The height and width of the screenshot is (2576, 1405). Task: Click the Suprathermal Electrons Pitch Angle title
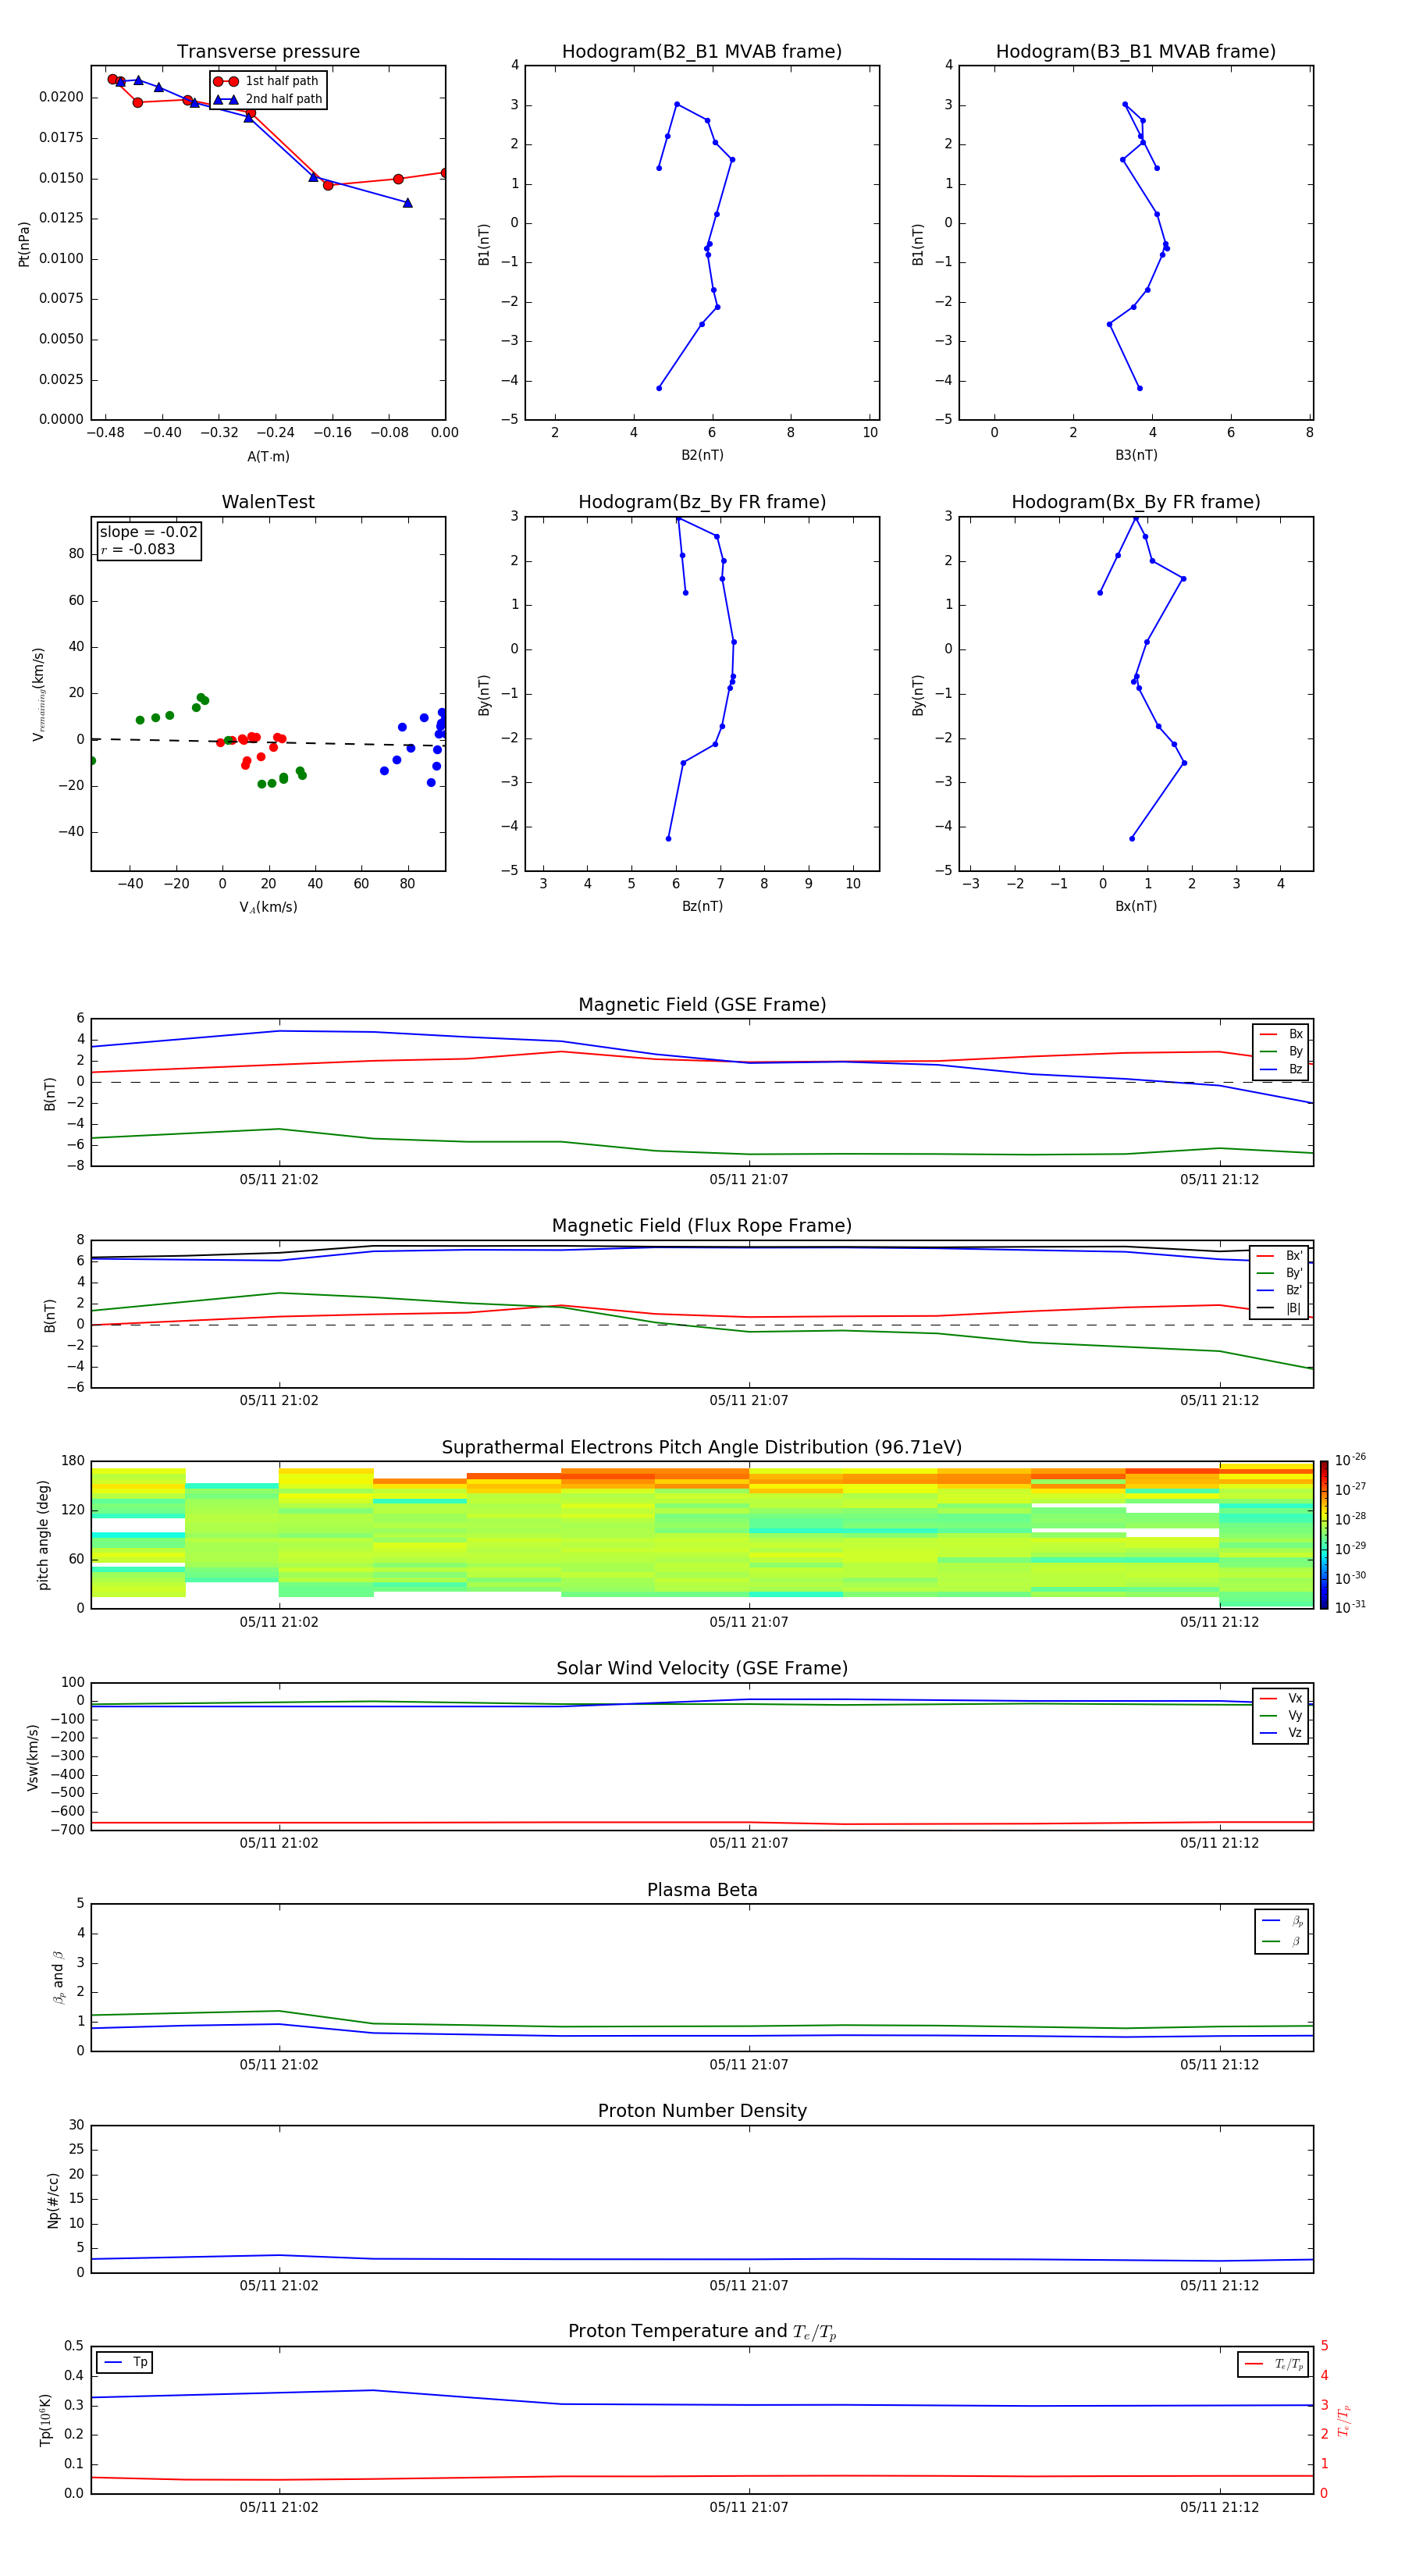coord(702,1448)
